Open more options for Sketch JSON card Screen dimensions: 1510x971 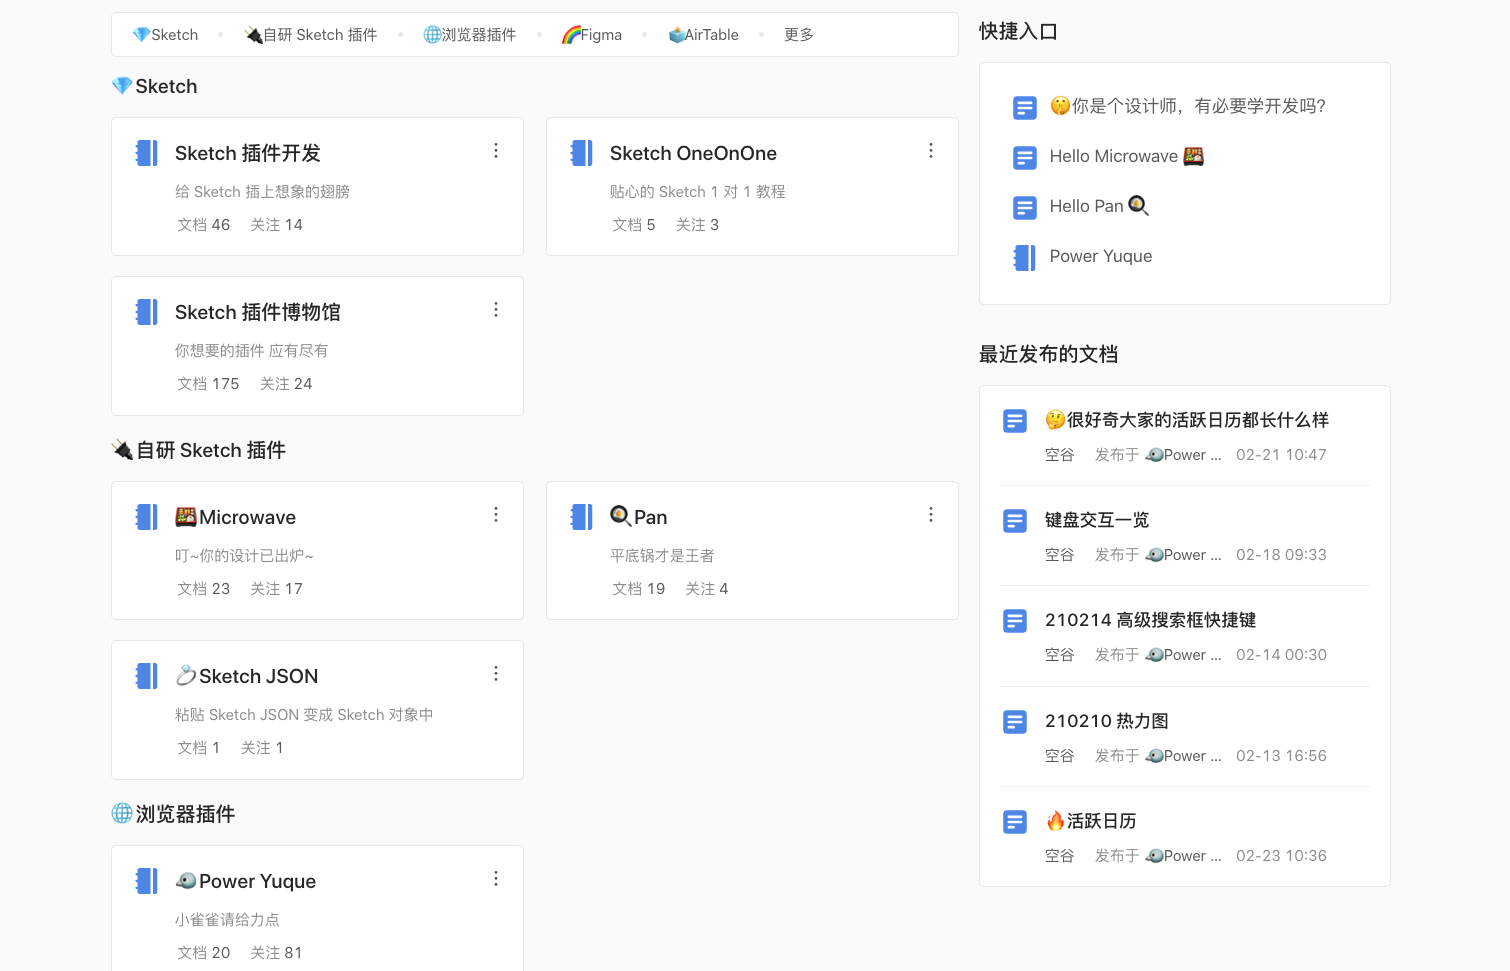[x=496, y=674]
